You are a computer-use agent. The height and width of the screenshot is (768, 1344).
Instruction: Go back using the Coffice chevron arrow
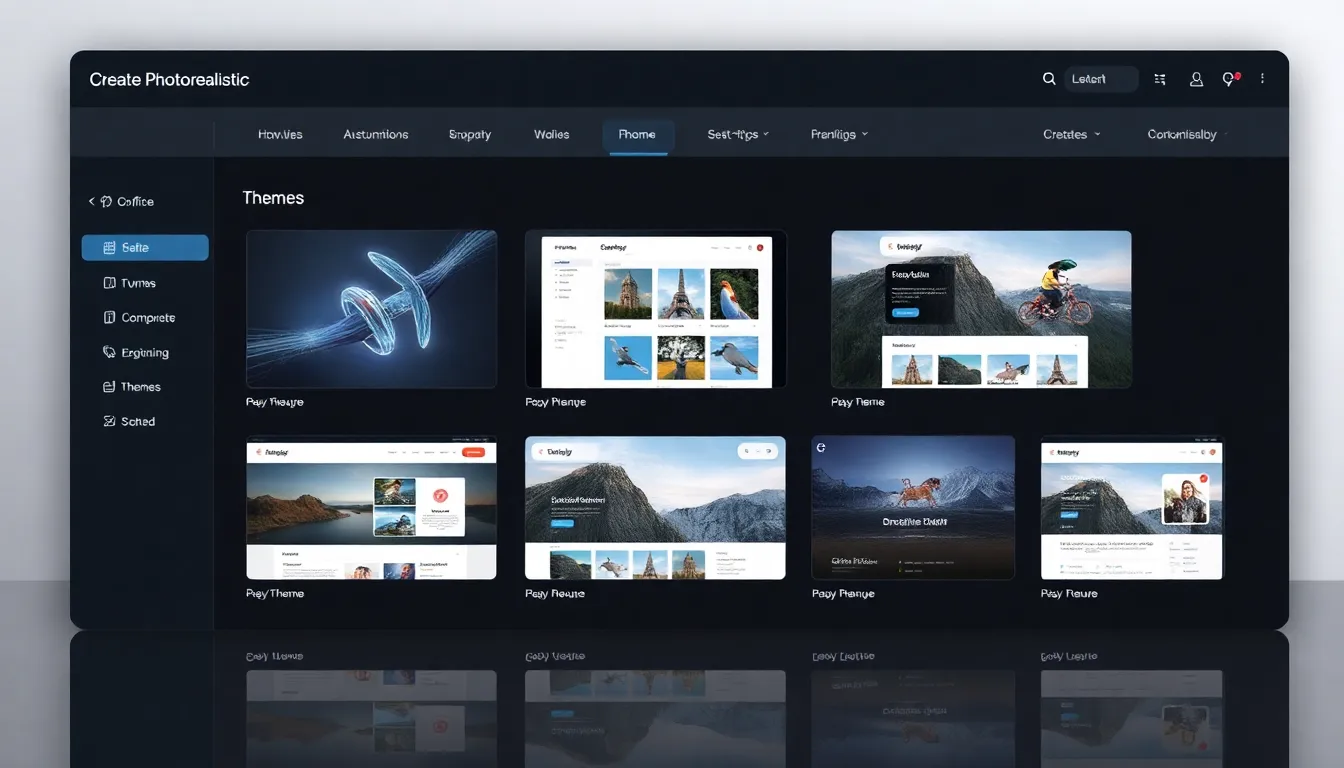pos(92,201)
